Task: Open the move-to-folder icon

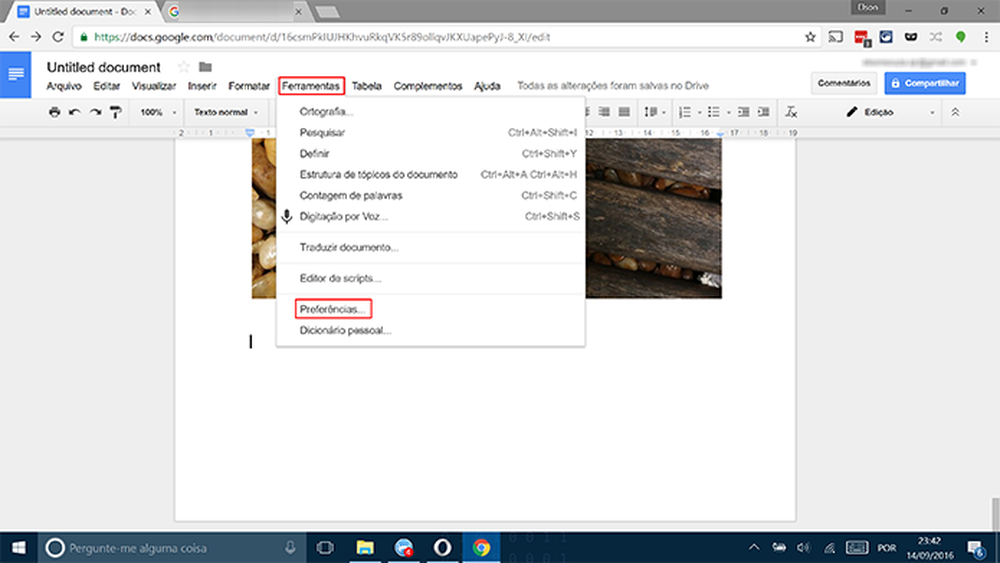Action: [x=205, y=67]
